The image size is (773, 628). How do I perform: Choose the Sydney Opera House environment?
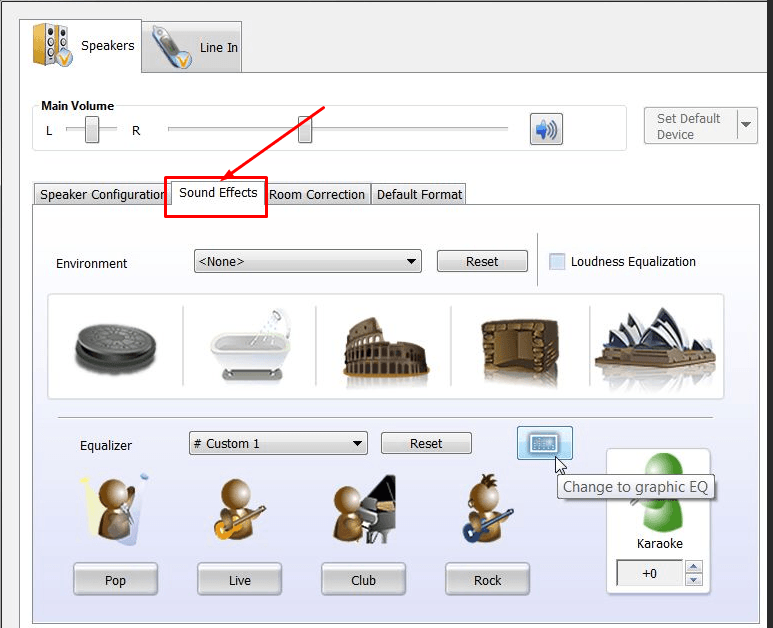pos(655,345)
